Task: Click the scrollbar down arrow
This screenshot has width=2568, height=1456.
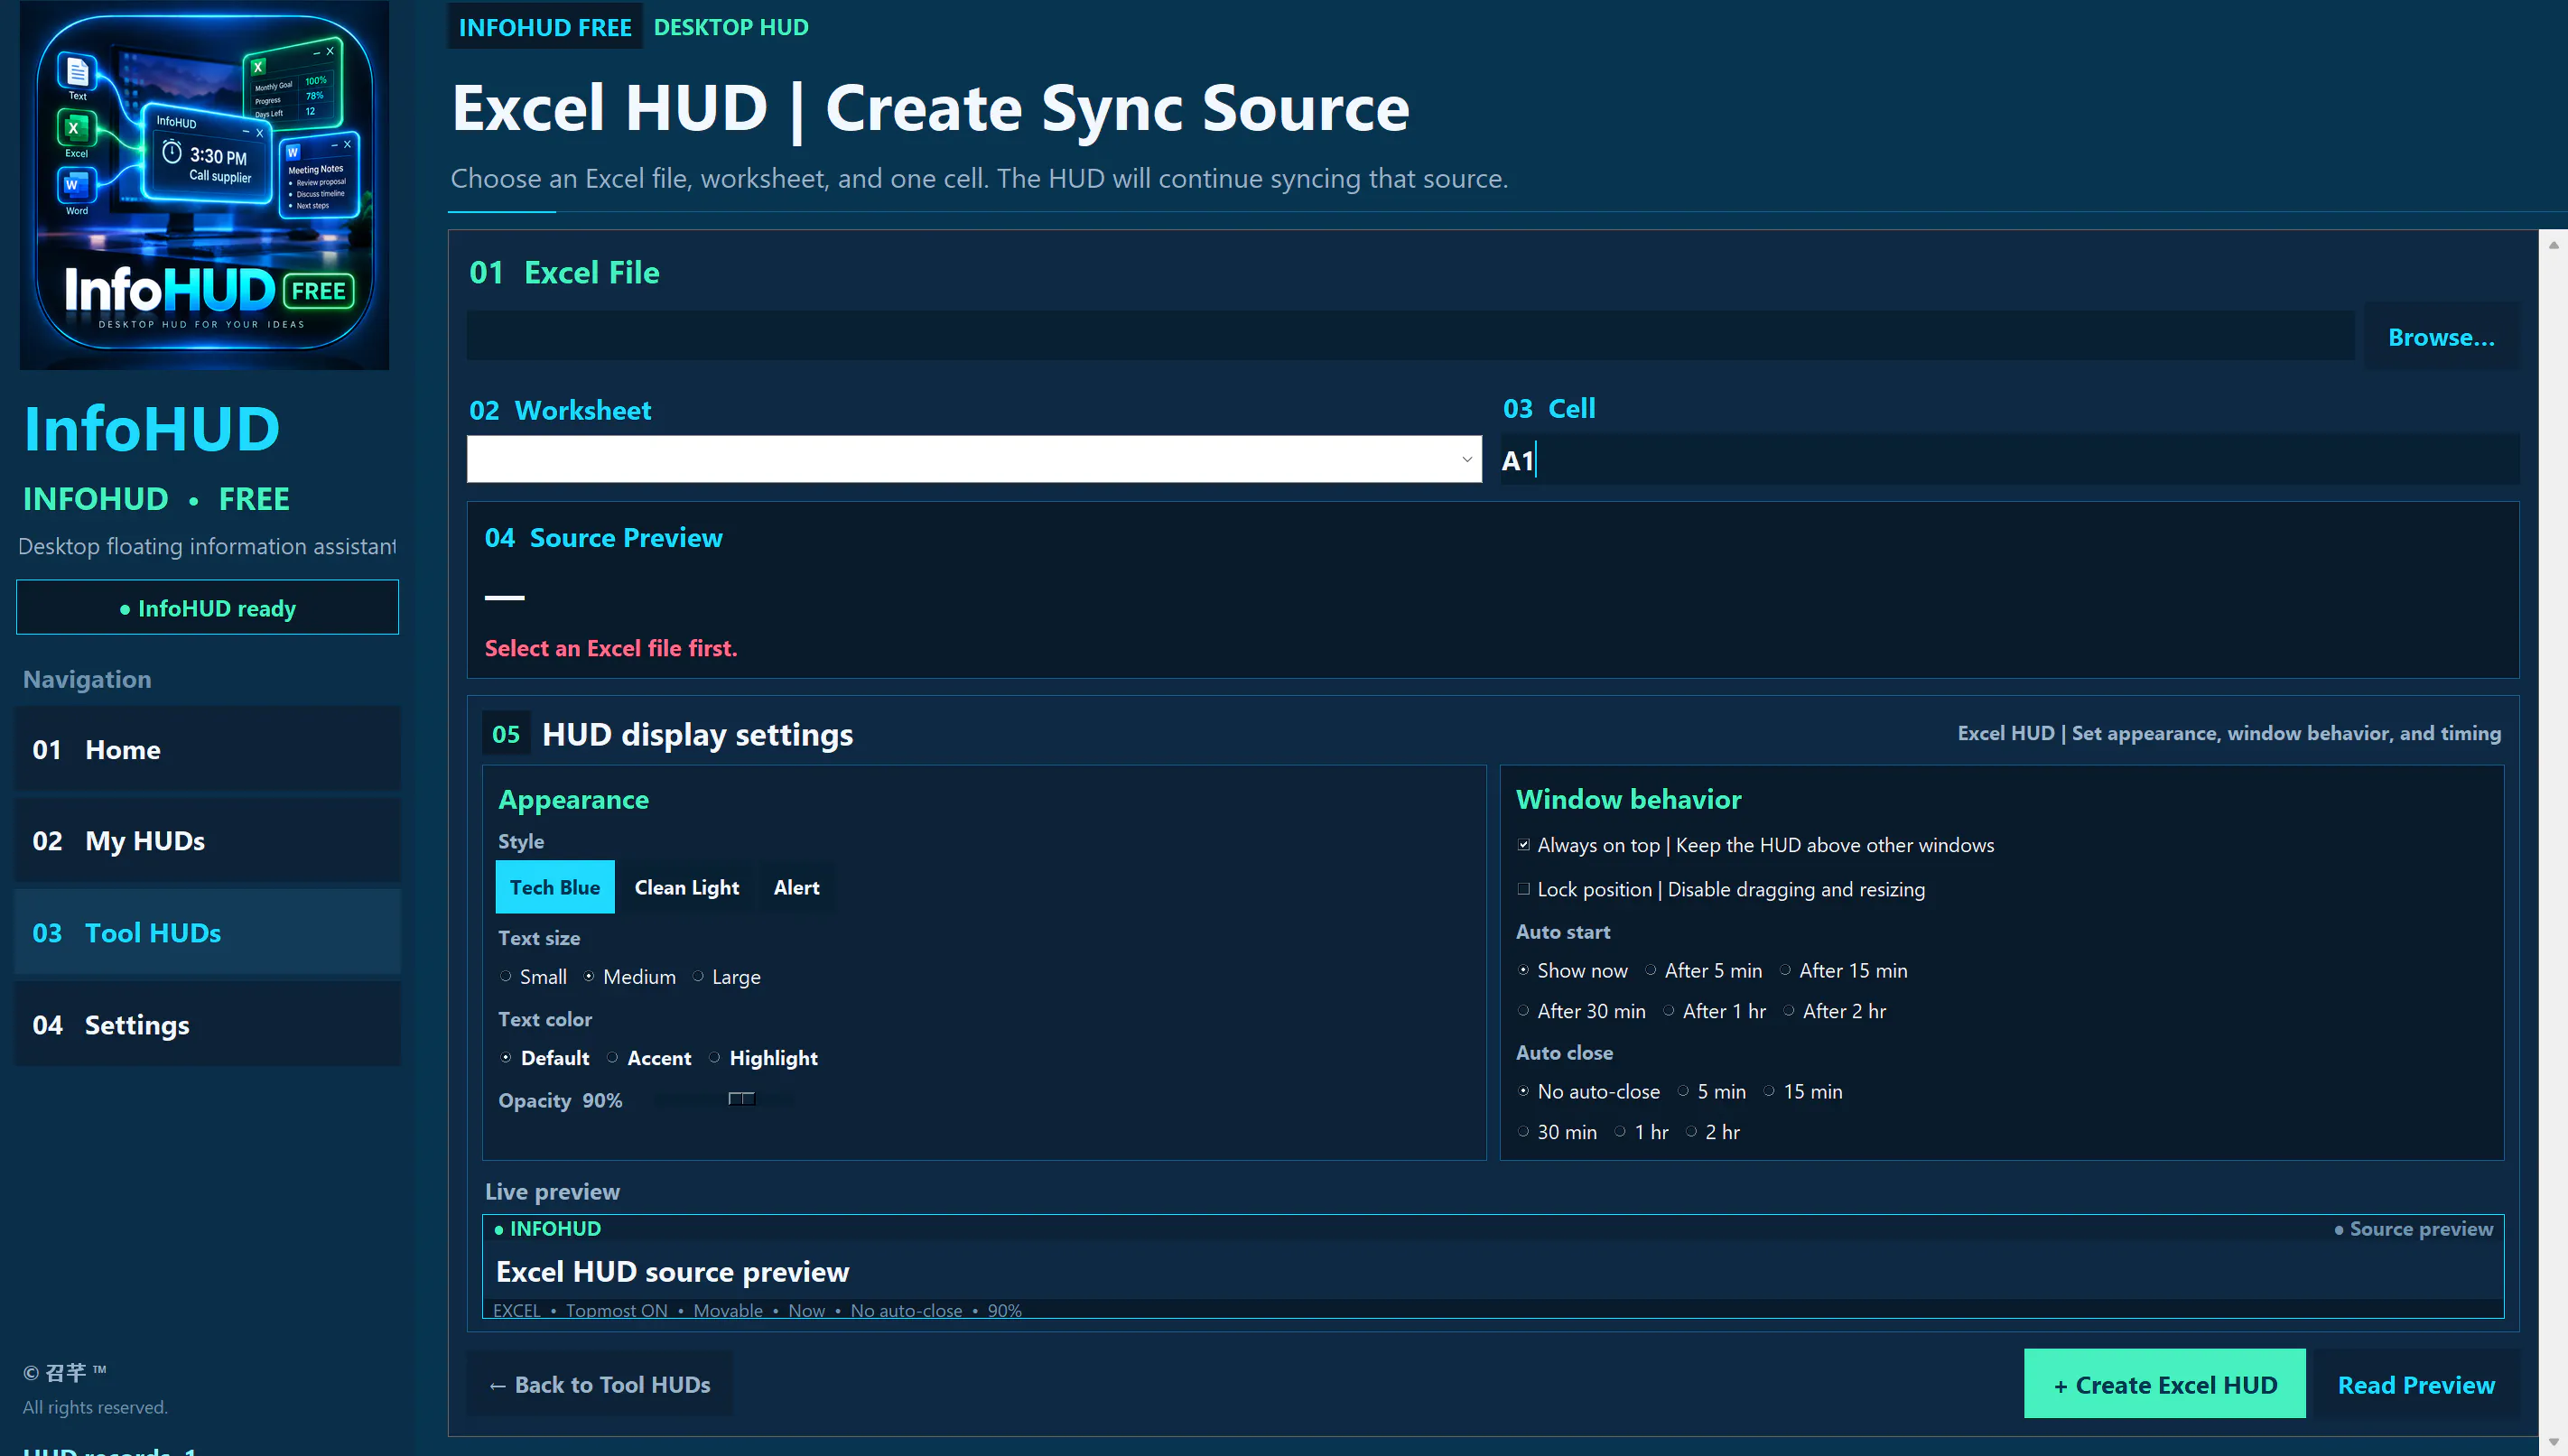Action: [2553, 1441]
